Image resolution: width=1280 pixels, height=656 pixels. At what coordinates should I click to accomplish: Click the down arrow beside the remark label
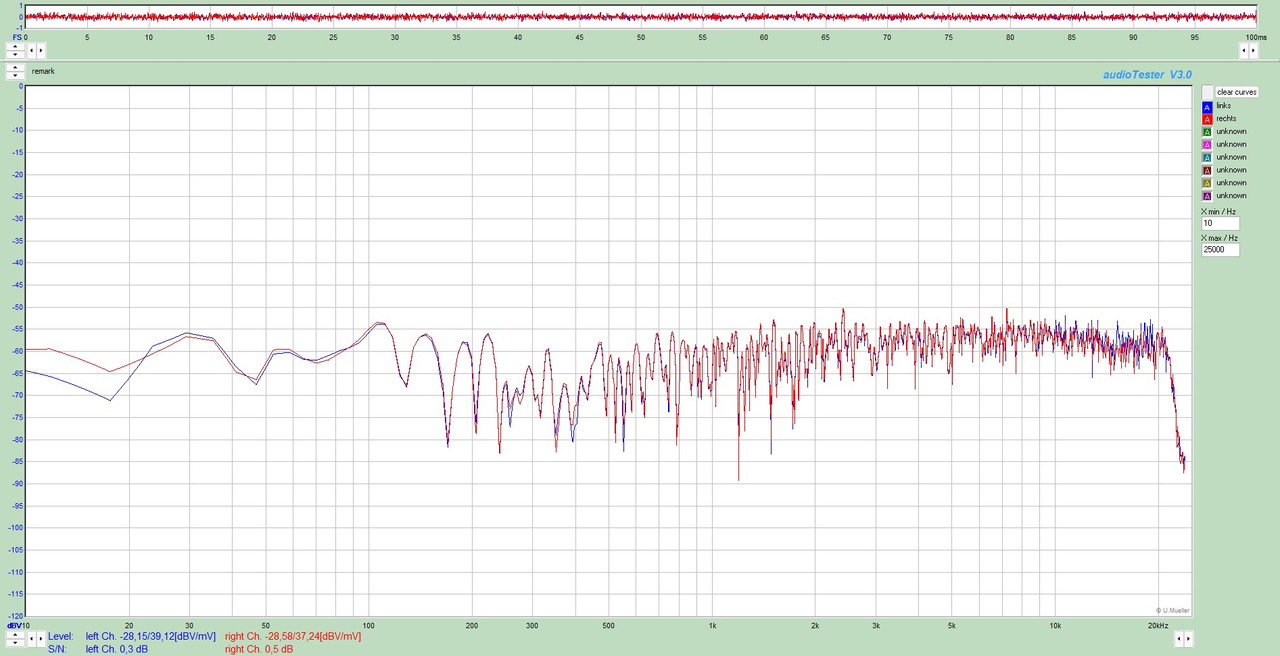[x=15, y=75]
